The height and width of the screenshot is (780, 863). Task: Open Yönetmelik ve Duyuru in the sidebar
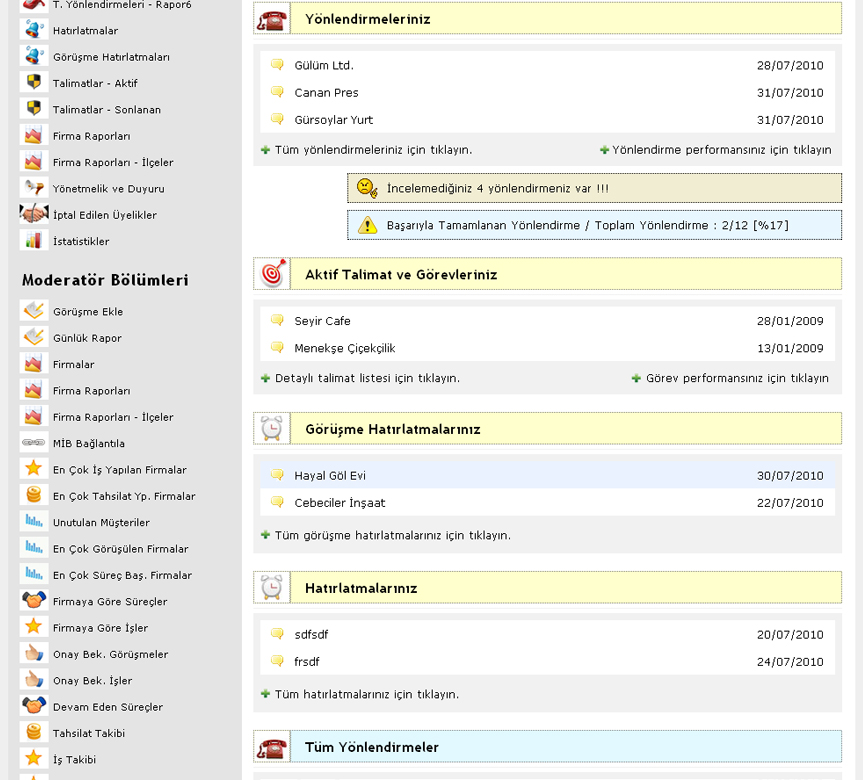(108, 188)
